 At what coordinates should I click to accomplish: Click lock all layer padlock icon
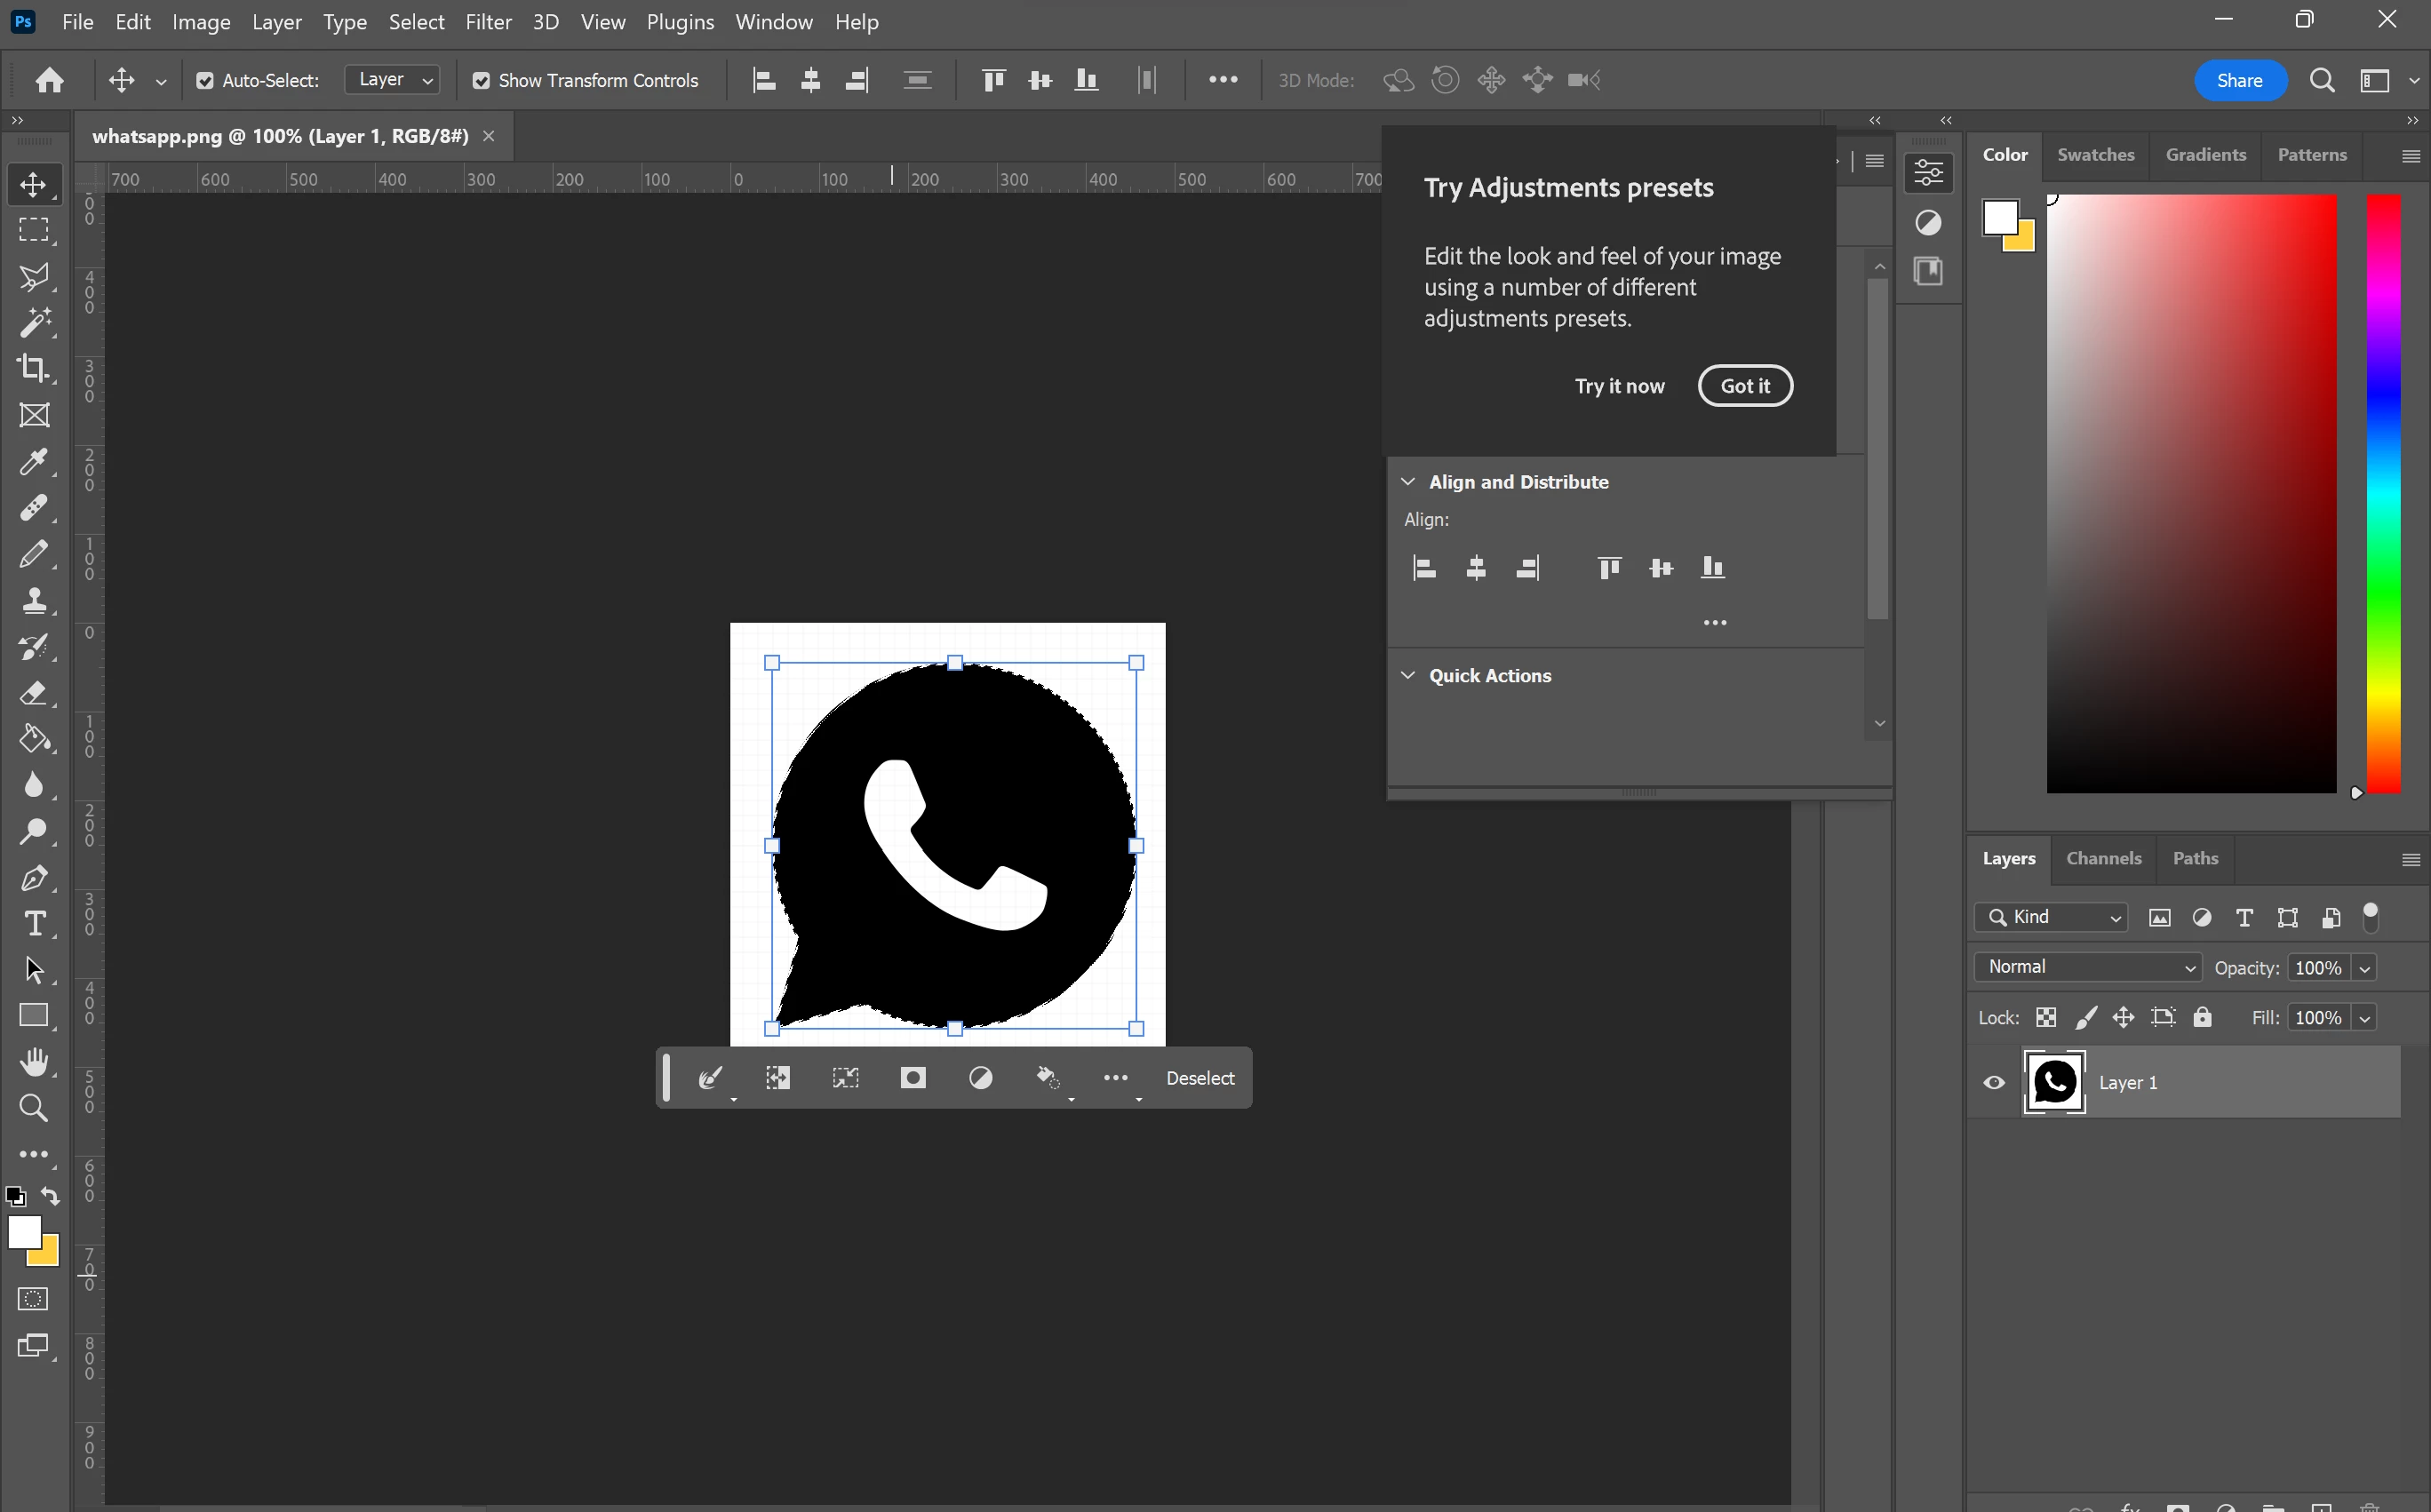pos(2202,1017)
